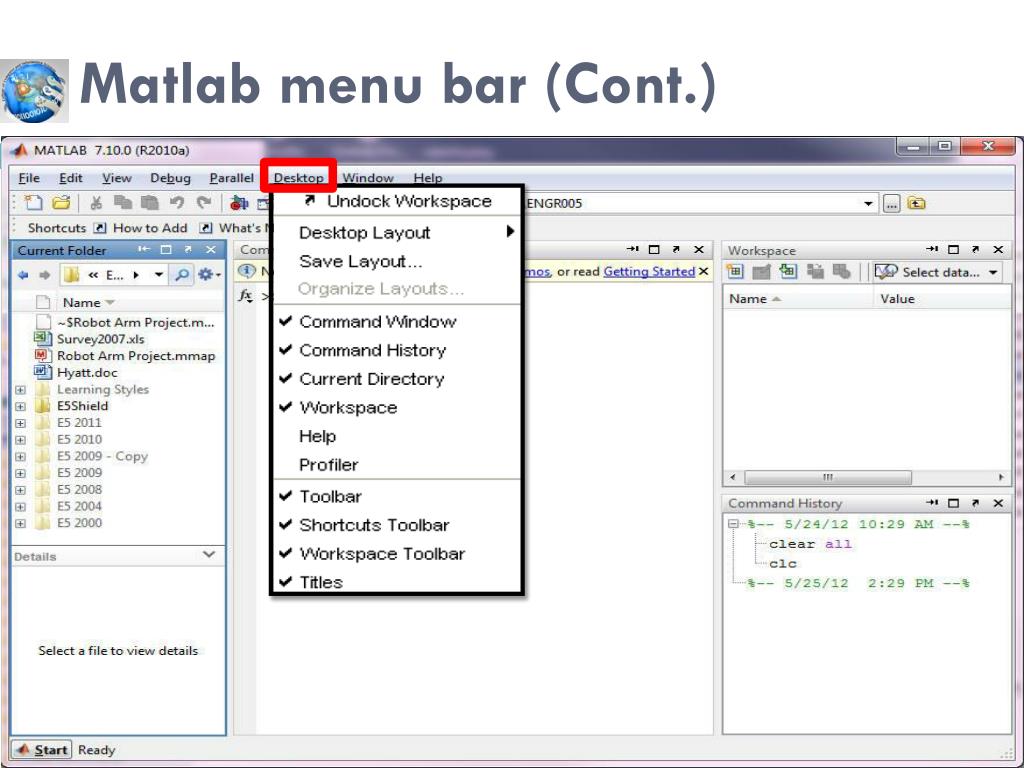Click the Paste clipboard icon
1024x768 pixels.
(x=150, y=203)
